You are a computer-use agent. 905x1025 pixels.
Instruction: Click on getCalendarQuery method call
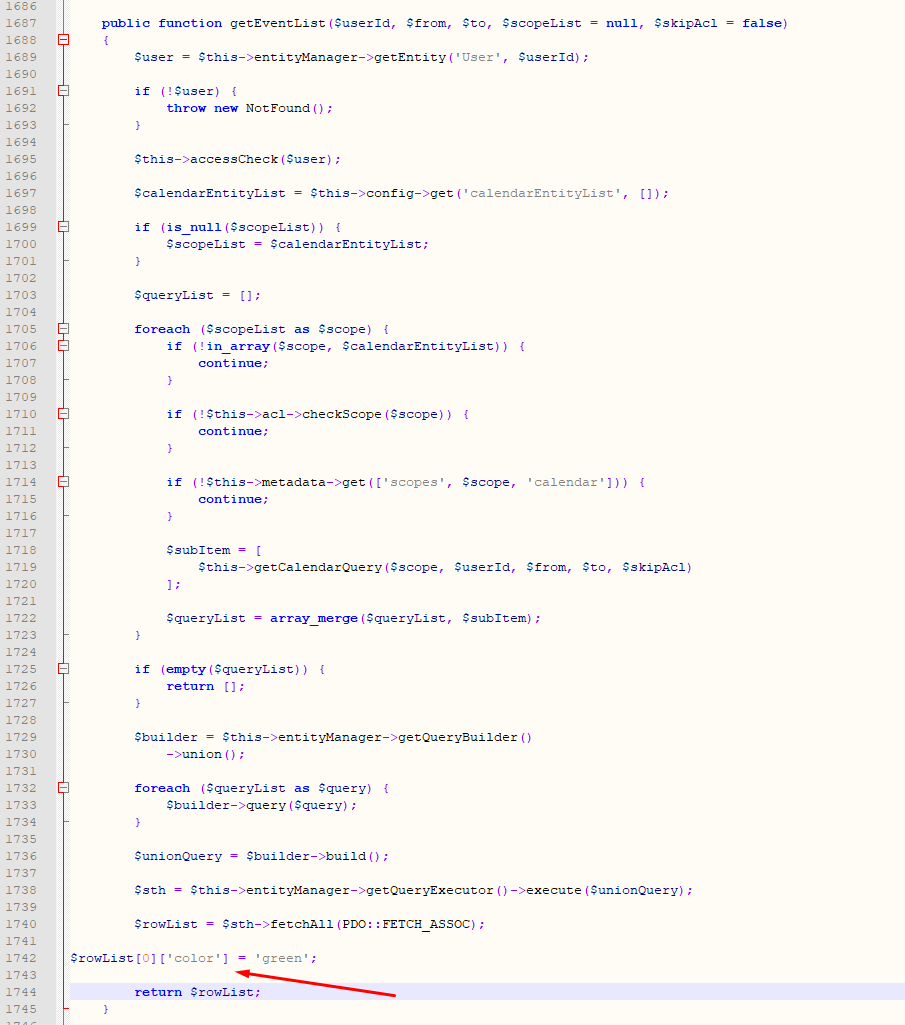[x=322, y=567]
